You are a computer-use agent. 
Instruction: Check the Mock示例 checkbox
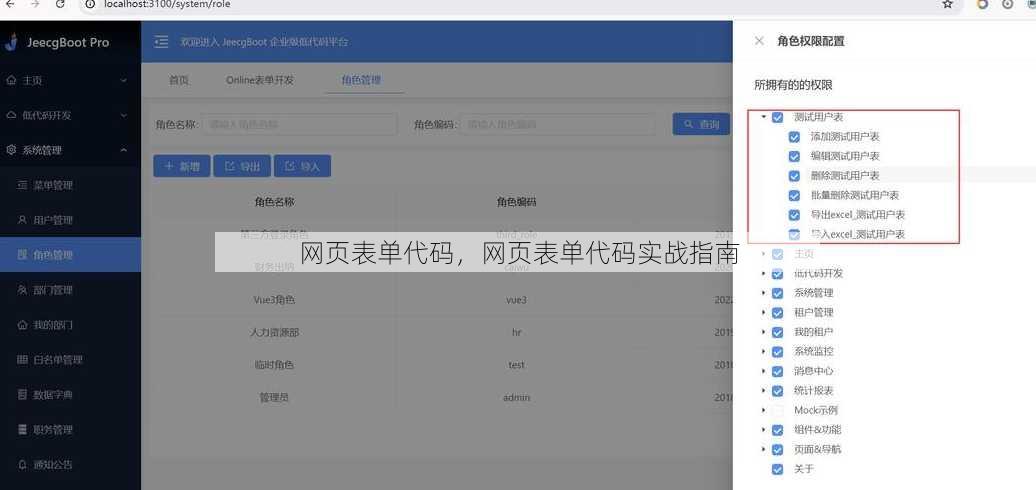click(778, 411)
